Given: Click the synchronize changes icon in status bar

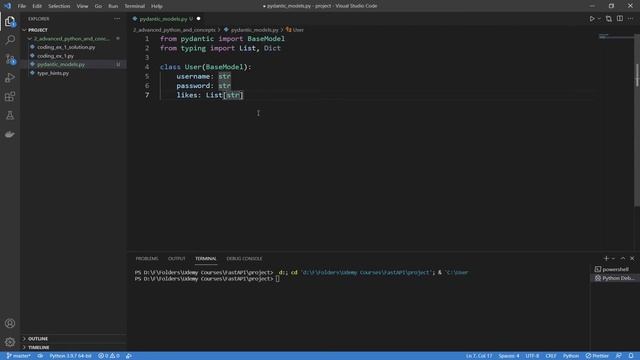Looking at the screenshot, I should tap(40, 356).
